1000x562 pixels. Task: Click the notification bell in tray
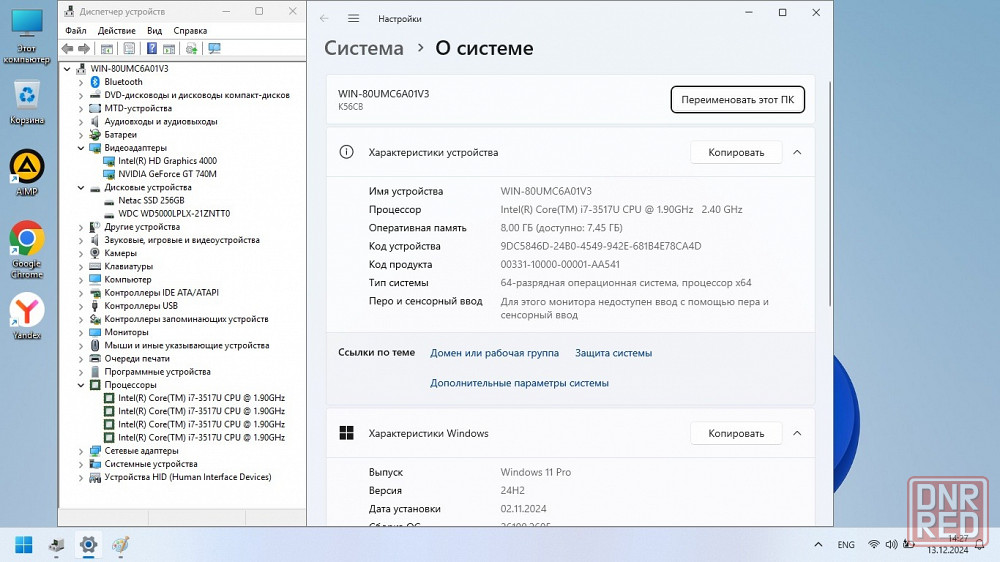980,544
